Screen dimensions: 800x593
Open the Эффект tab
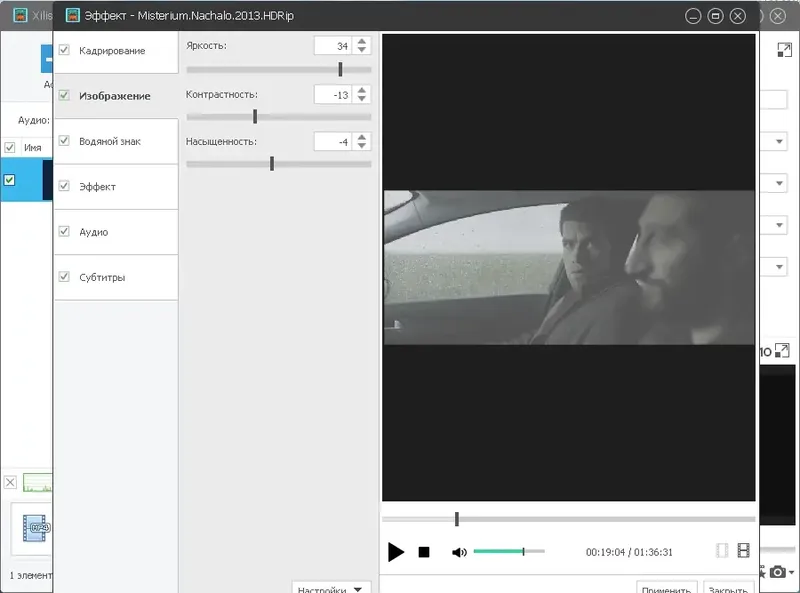coord(116,187)
